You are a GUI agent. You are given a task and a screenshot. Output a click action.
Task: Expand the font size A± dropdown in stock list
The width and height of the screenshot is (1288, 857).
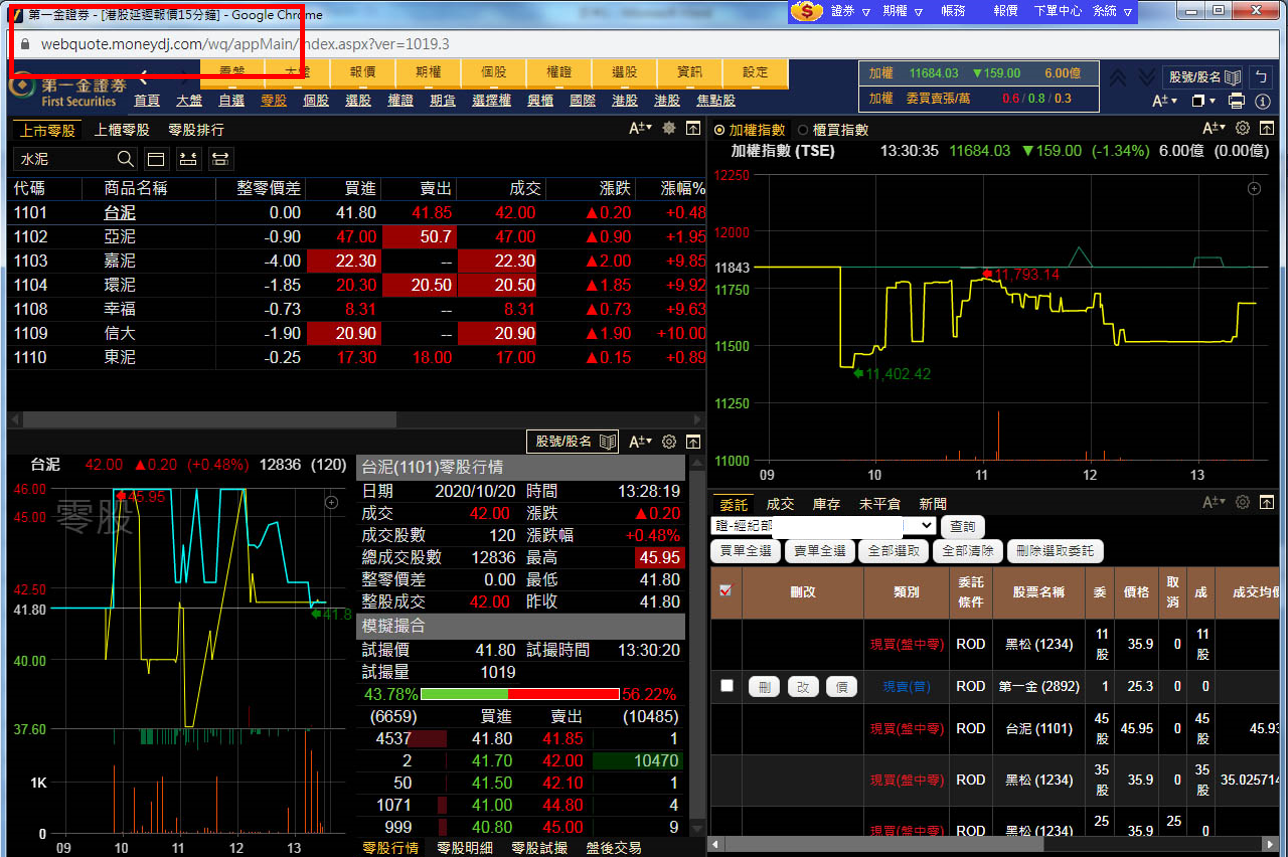(640, 129)
